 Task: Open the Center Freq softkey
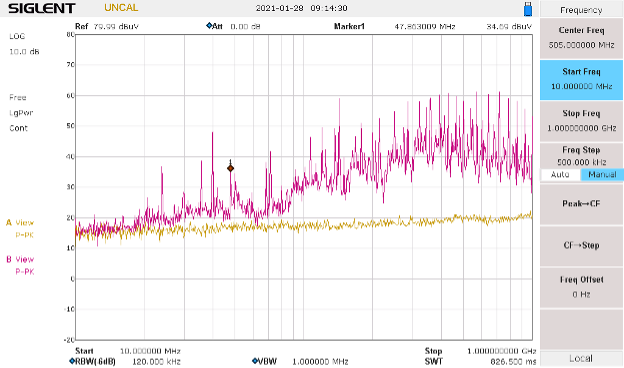point(581,38)
